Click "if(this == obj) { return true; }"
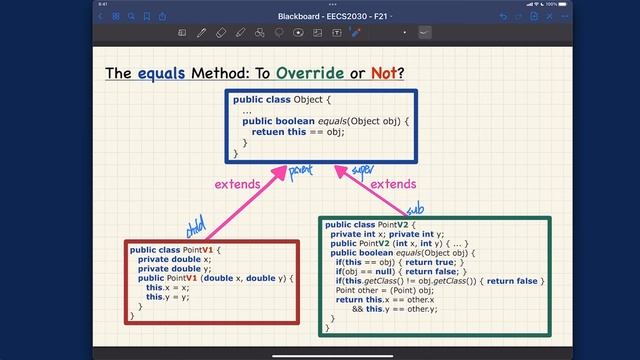This screenshot has height=360, width=640. pyautogui.click(x=400, y=262)
